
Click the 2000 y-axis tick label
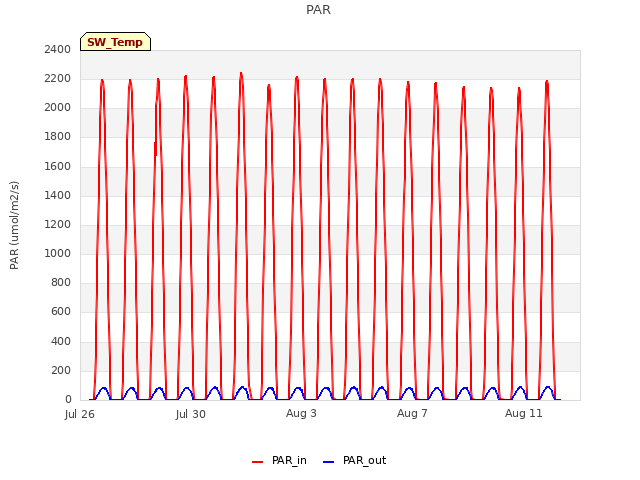pos(58,108)
